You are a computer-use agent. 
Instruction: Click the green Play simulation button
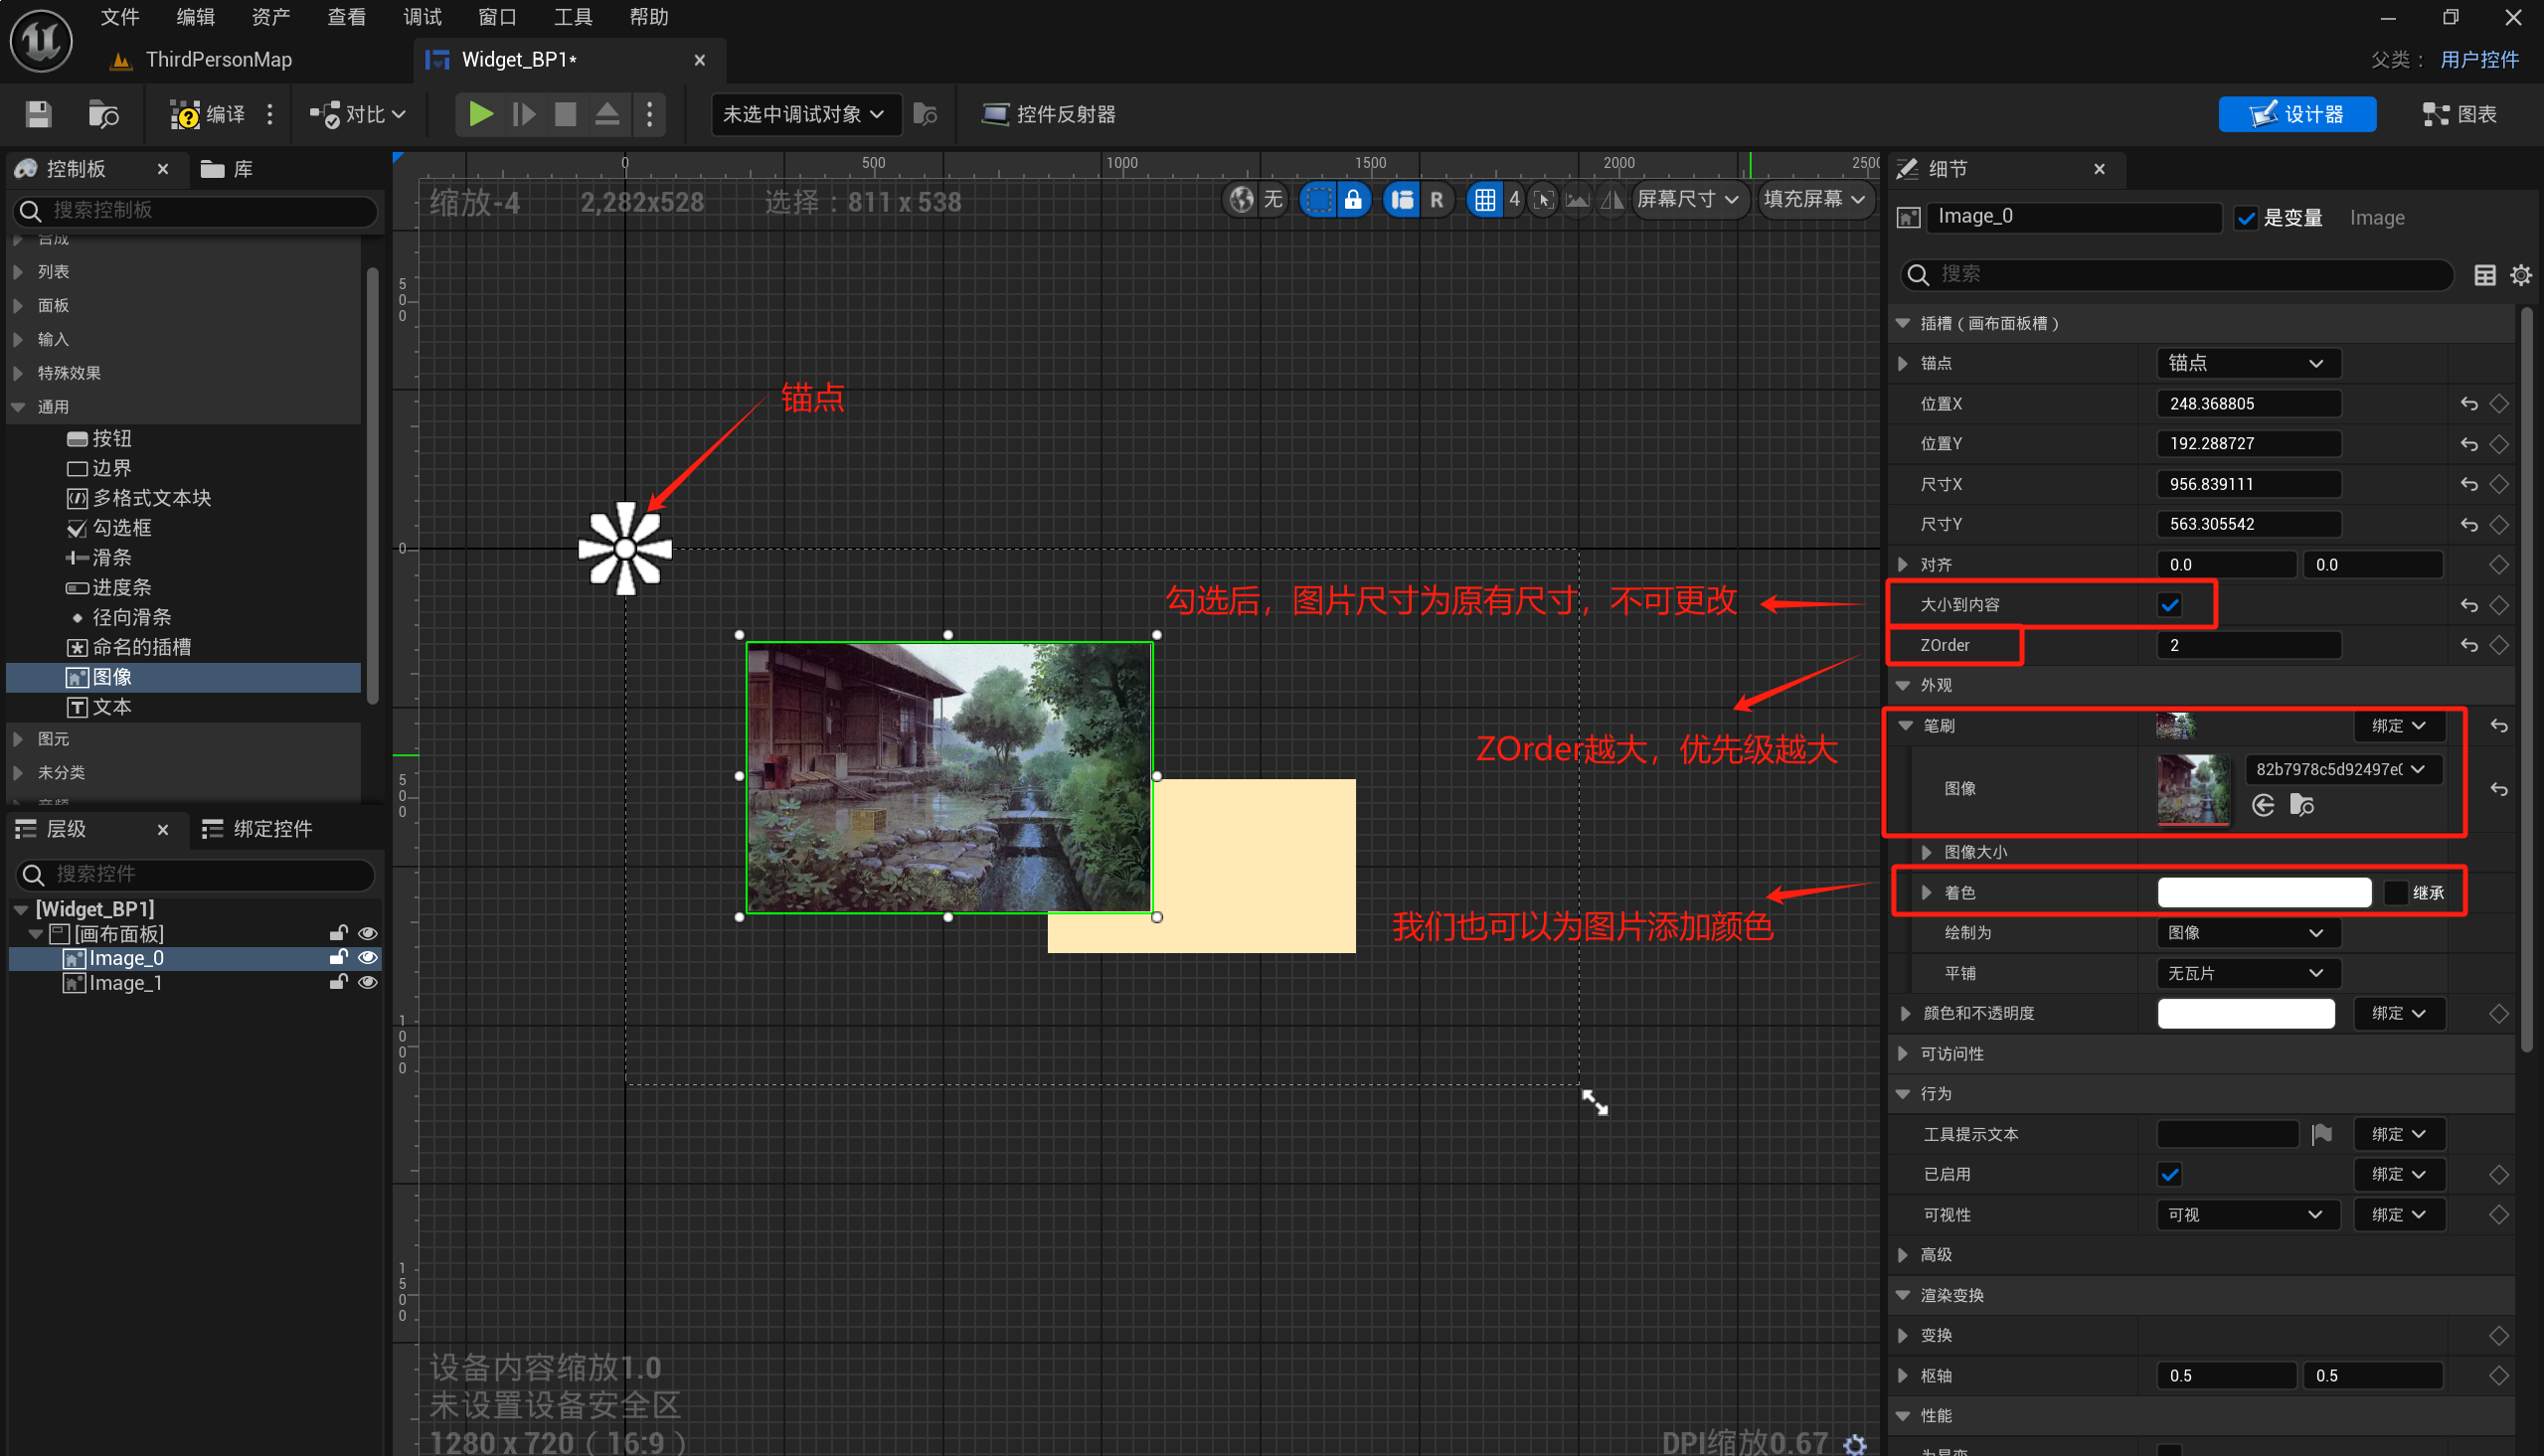pyautogui.click(x=481, y=114)
